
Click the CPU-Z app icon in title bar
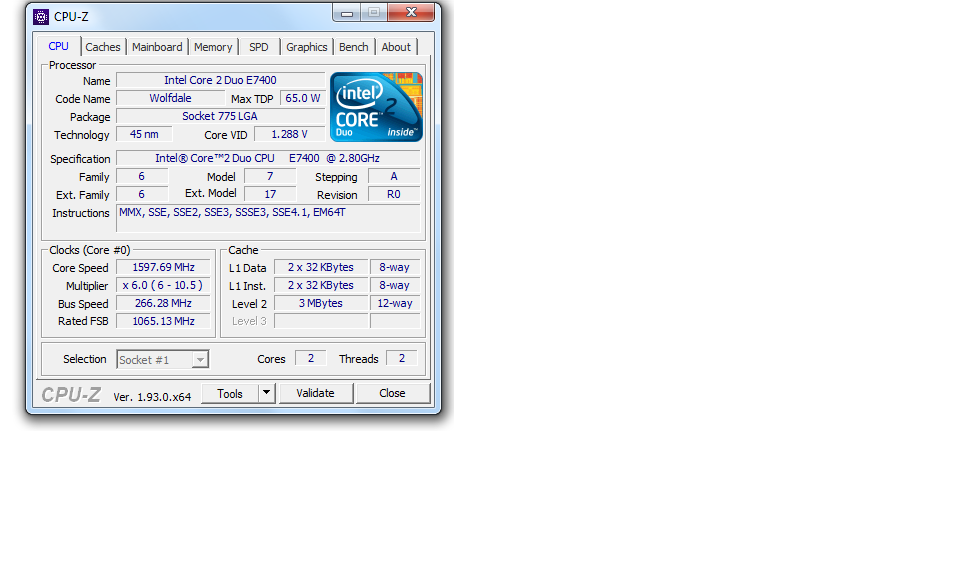click(x=41, y=16)
